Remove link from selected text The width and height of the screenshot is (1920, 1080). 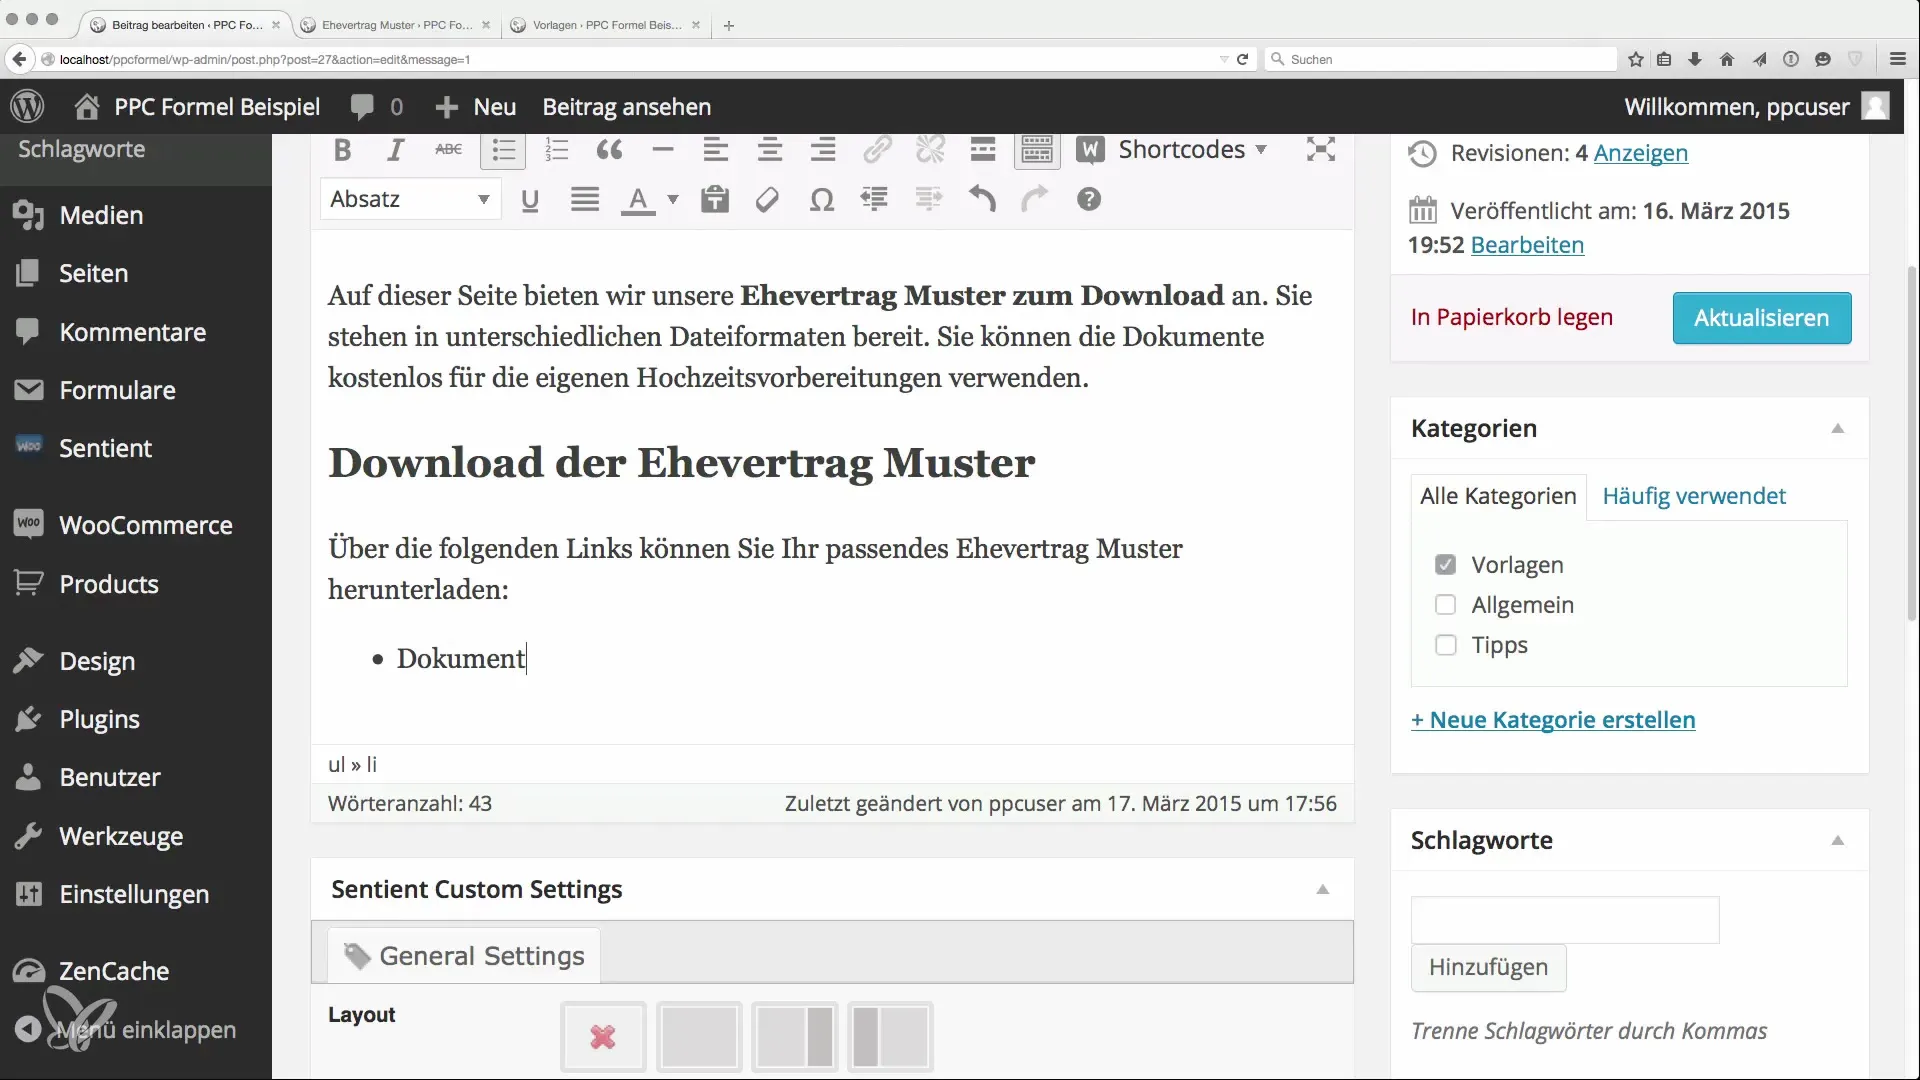[x=930, y=150]
